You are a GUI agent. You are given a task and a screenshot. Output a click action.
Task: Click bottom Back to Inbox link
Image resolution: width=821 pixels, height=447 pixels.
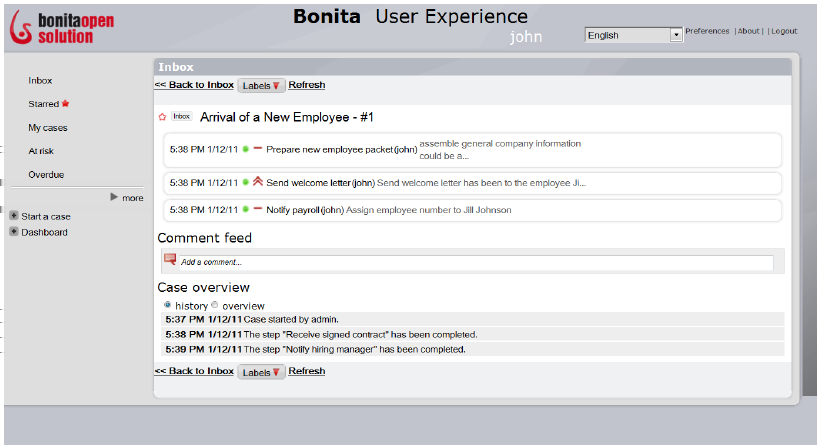[x=194, y=371]
